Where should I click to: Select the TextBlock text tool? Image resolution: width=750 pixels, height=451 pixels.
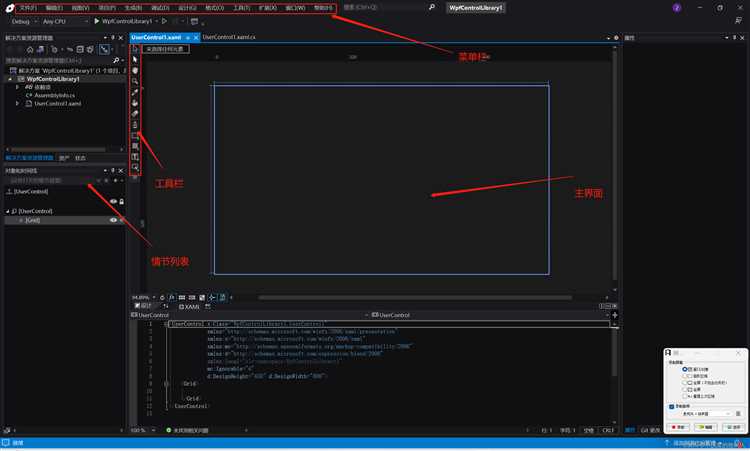point(135,157)
